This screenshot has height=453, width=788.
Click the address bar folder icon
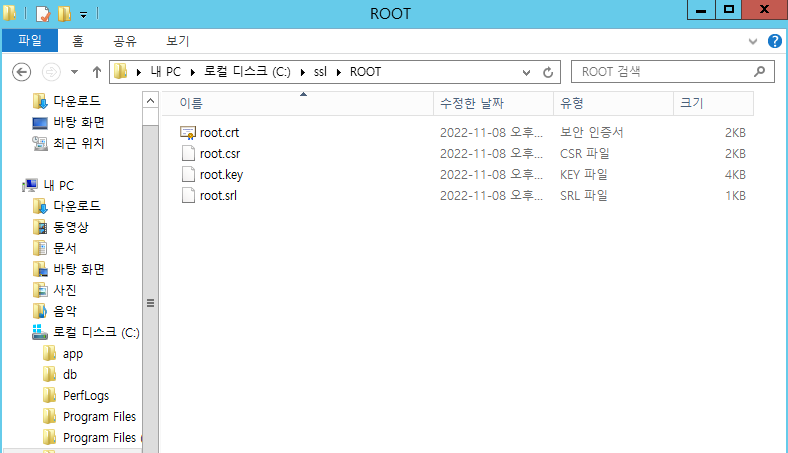(x=121, y=71)
